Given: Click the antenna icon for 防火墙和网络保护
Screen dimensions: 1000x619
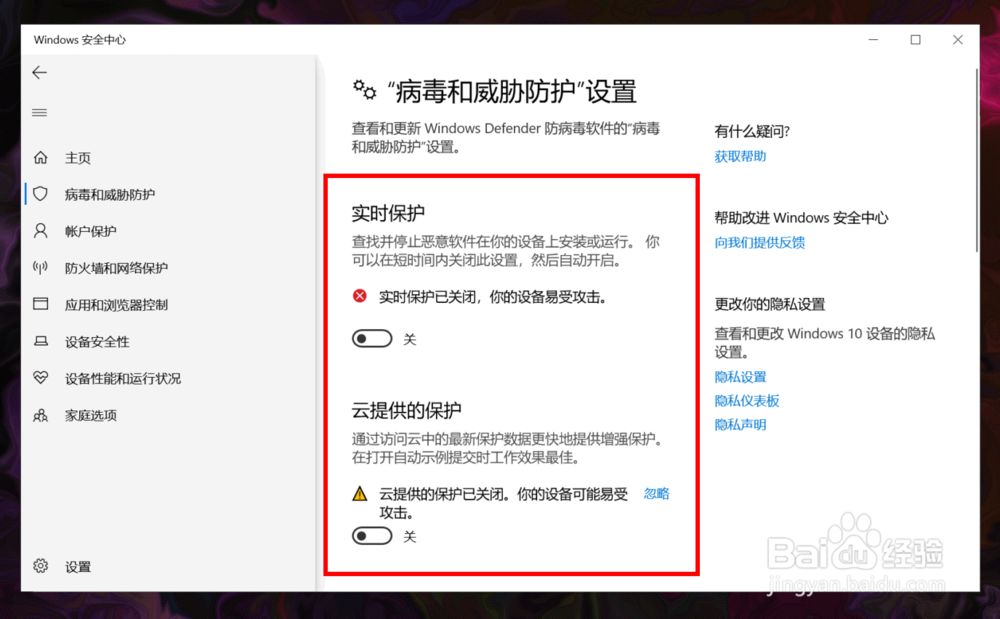Looking at the screenshot, I should tap(41, 268).
